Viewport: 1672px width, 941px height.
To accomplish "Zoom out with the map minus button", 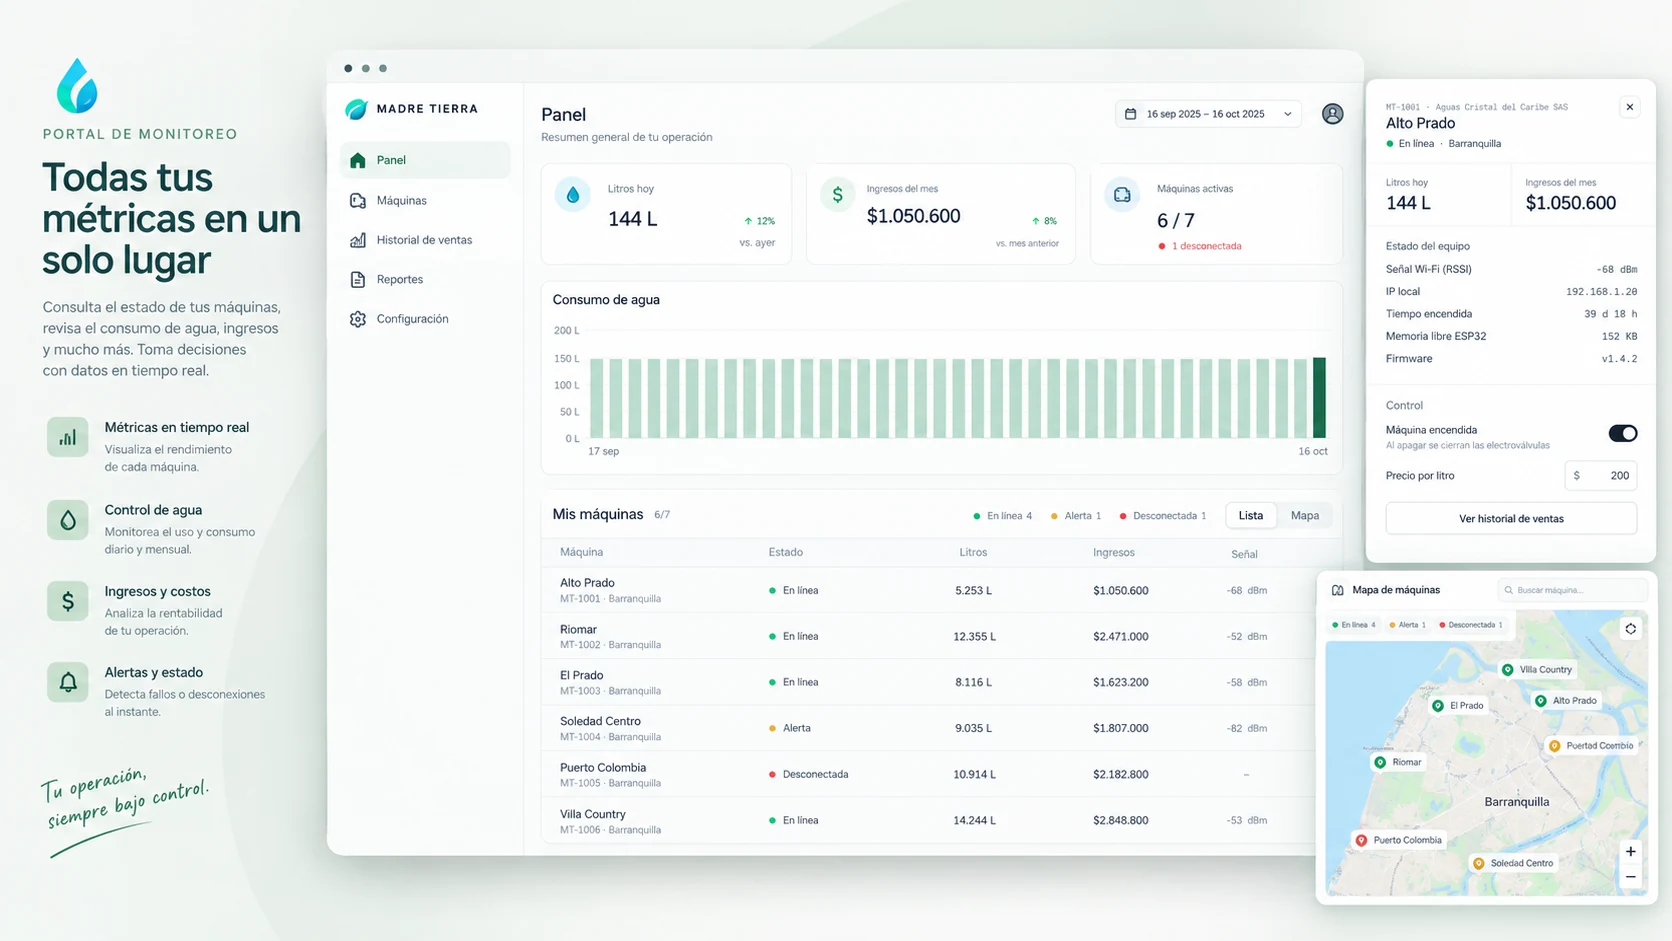I will click(x=1631, y=877).
